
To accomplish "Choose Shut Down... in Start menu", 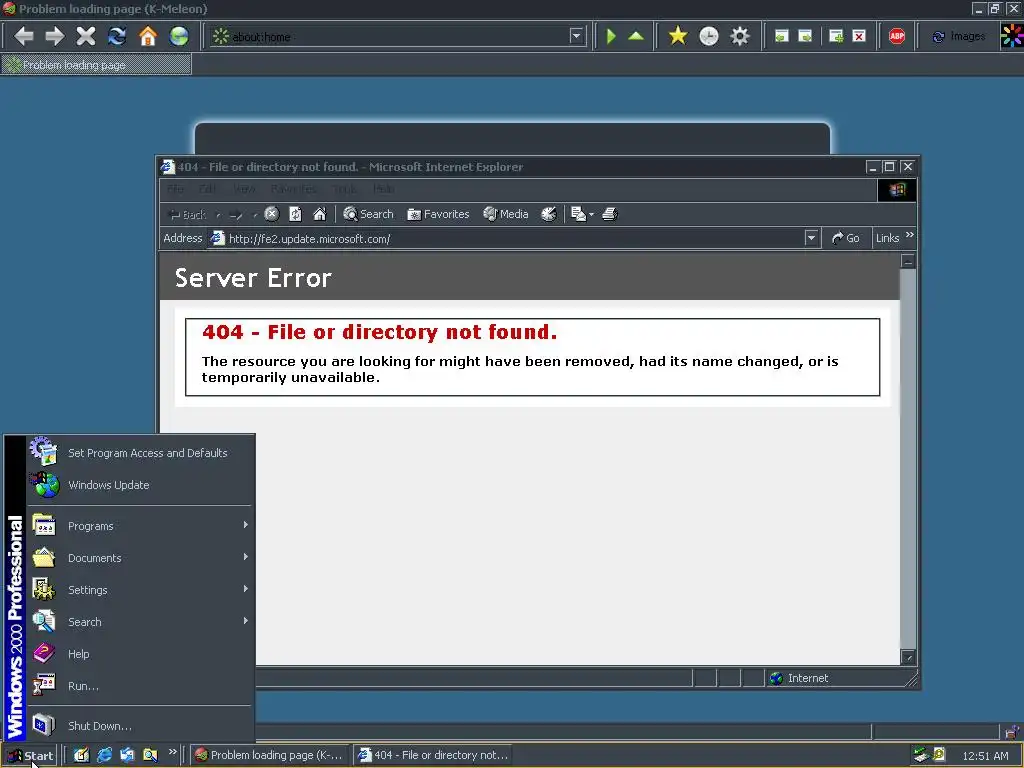I will (139, 726).
